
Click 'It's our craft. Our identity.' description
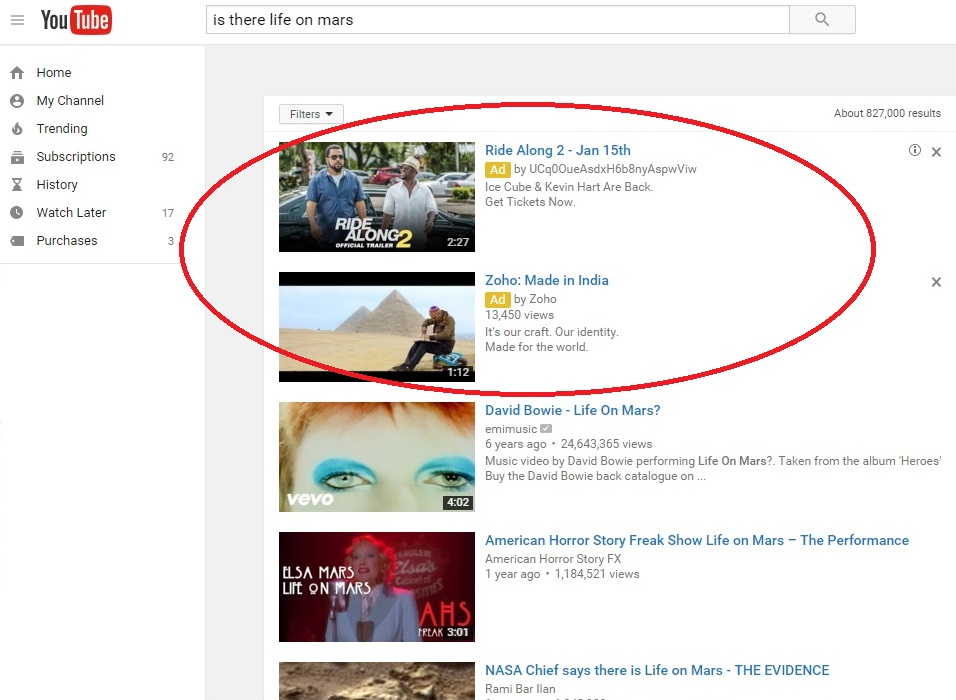(x=552, y=332)
